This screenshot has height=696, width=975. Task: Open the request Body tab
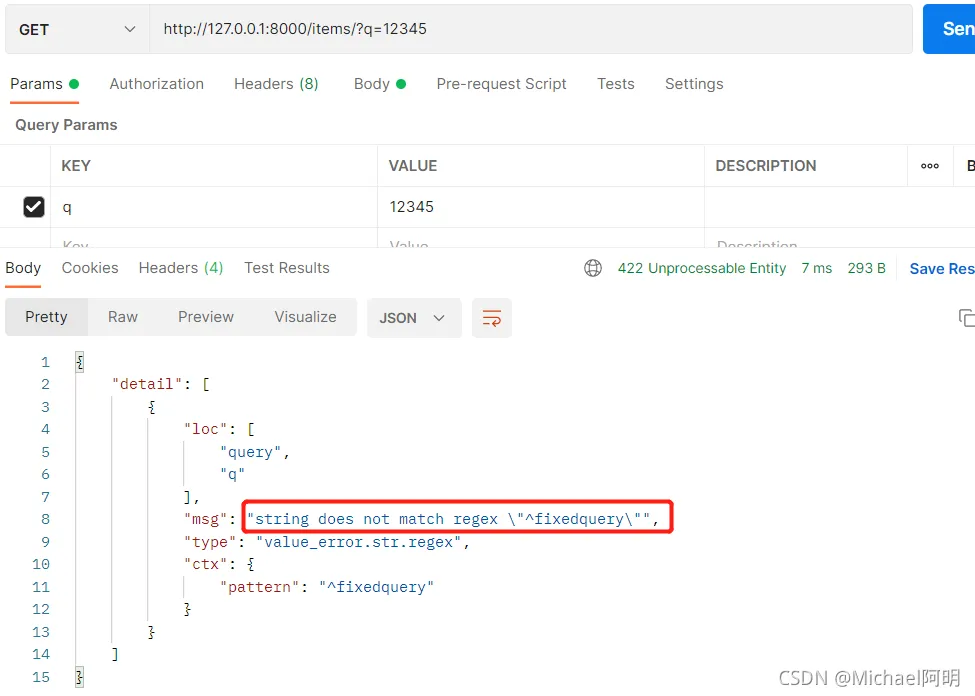click(379, 84)
